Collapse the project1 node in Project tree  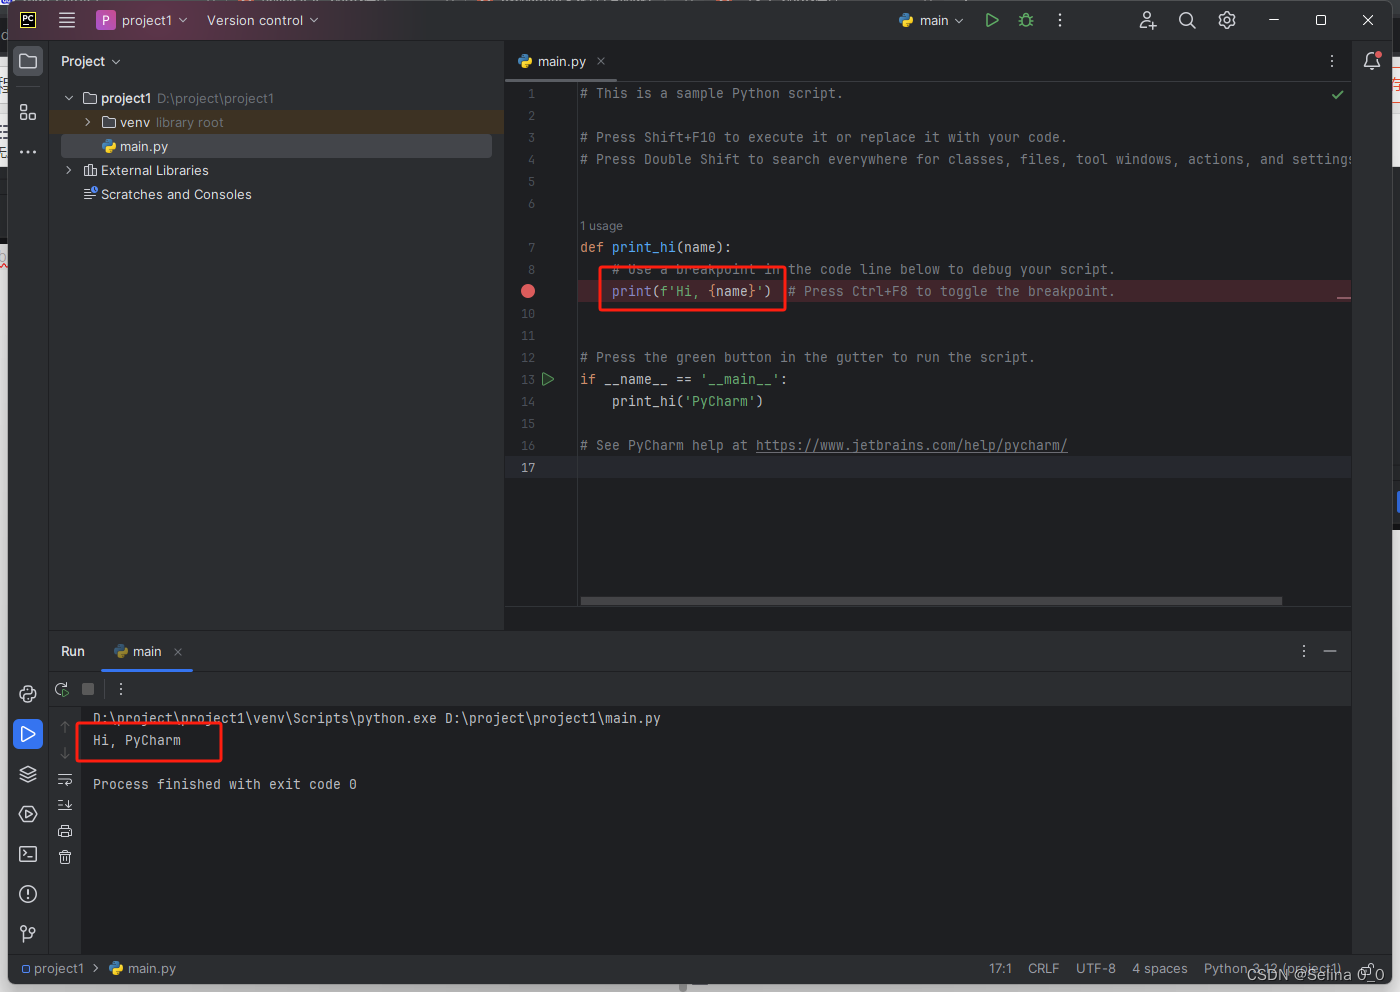click(x=67, y=97)
